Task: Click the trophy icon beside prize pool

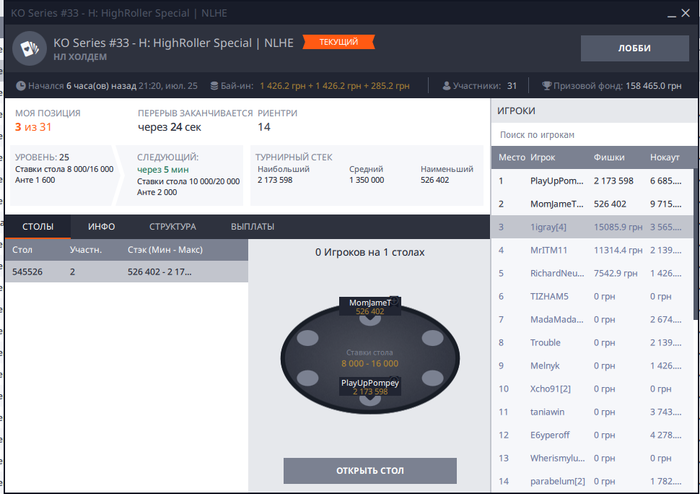Action: point(546,86)
